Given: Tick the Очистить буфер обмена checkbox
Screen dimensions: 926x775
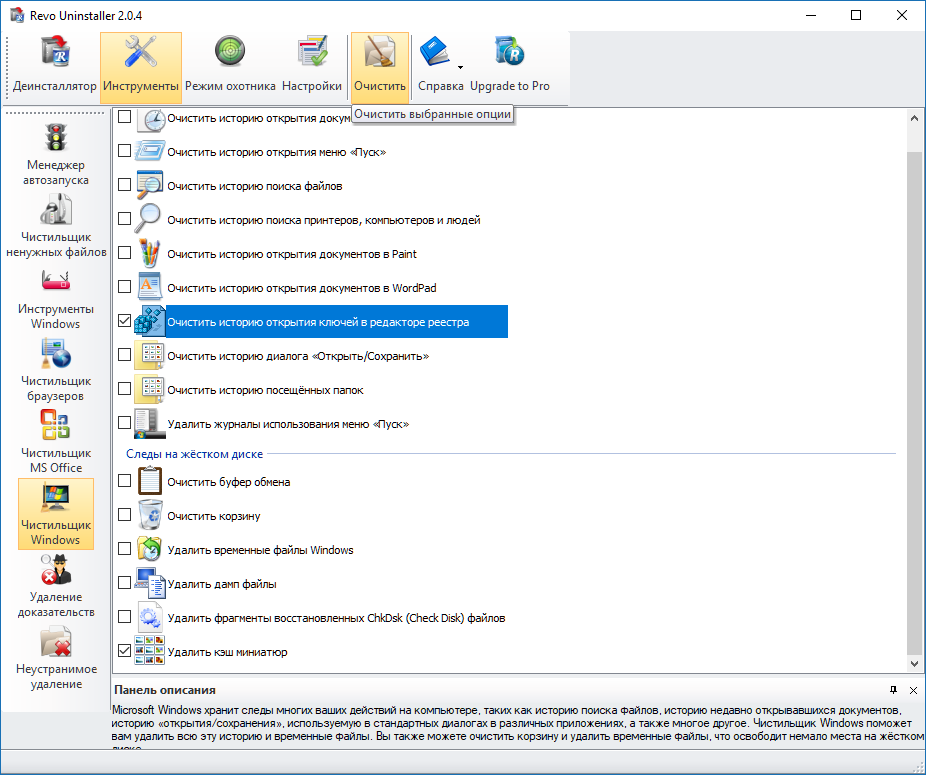Looking at the screenshot, I should tap(124, 481).
